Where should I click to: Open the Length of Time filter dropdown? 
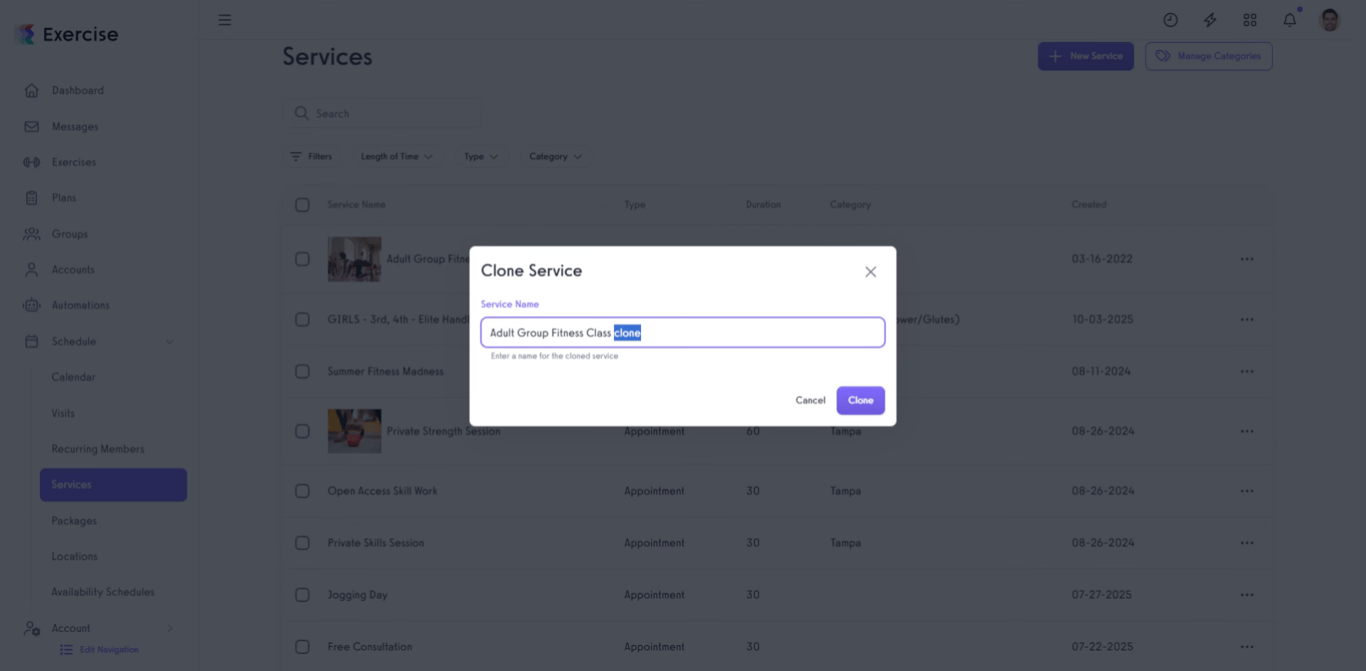point(397,156)
